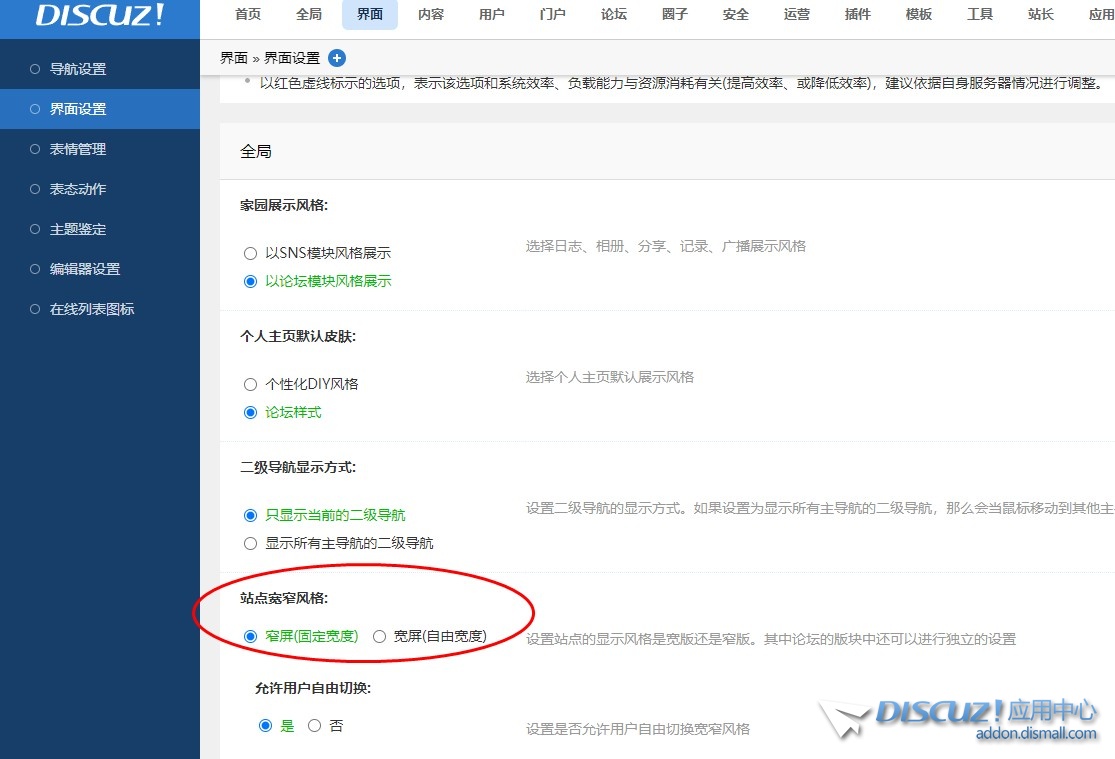The height and width of the screenshot is (759, 1115).
Task: Click the DISCUZ! logo in header
Action: point(100,15)
